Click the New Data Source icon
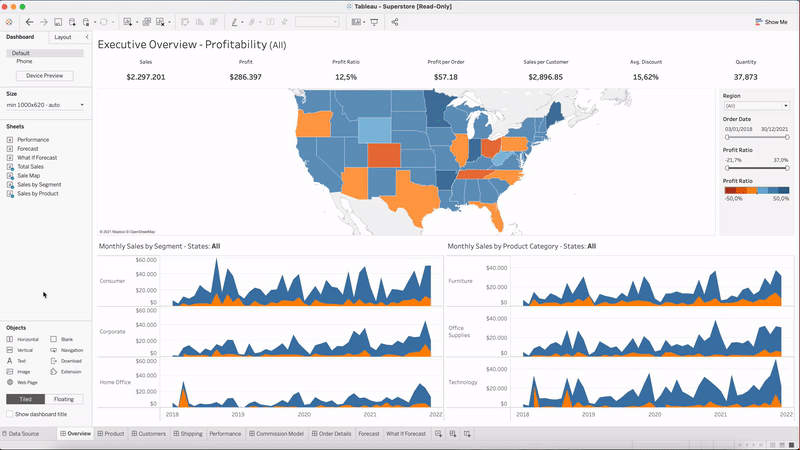The image size is (800, 450). point(72,22)
